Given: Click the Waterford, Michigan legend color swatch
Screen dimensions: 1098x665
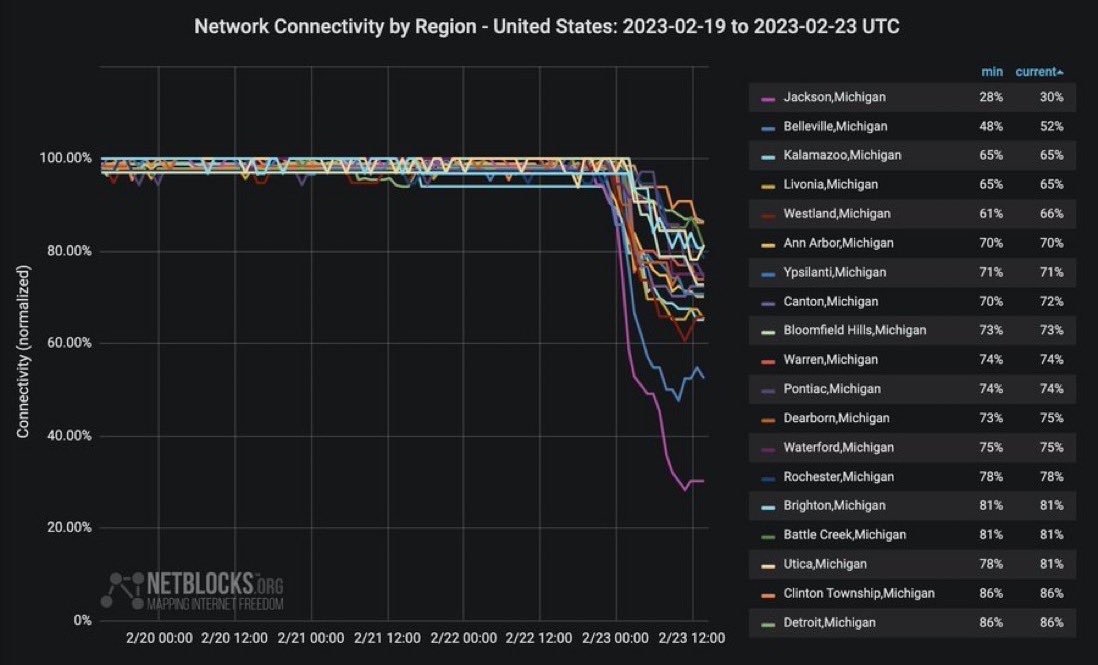Looking at the screenshot, I should pos(768,449).
